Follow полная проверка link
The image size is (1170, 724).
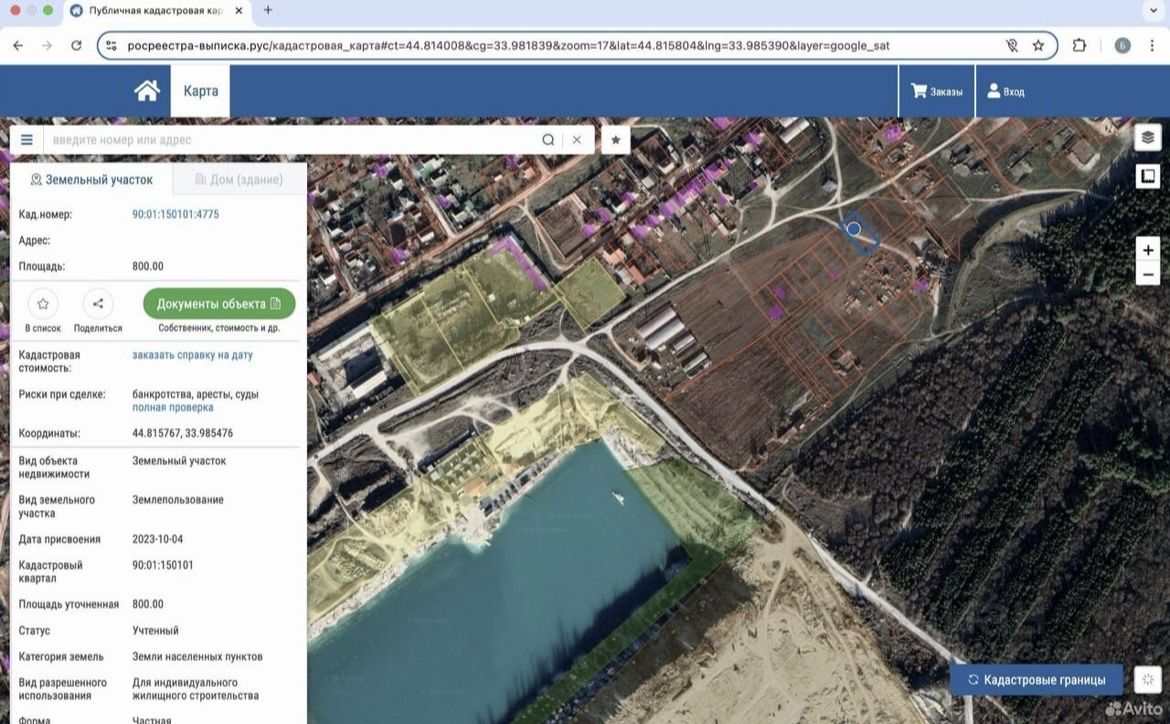pos(172,408)
